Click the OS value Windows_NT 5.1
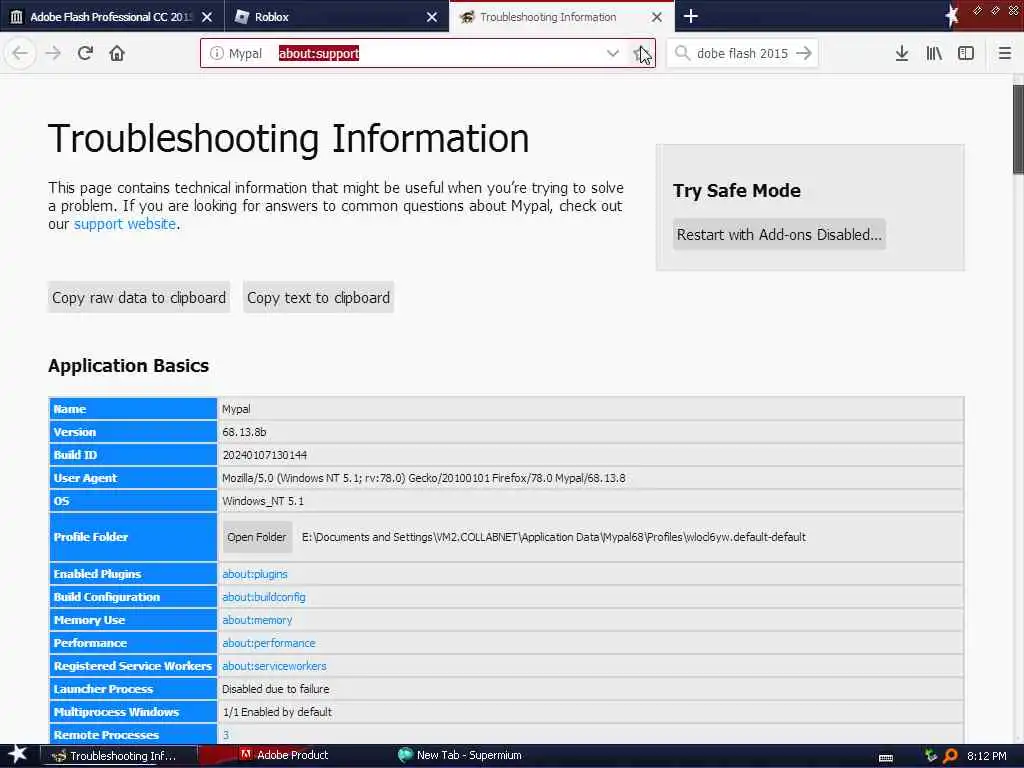The image size is (1024, 768). click(263, 501)
